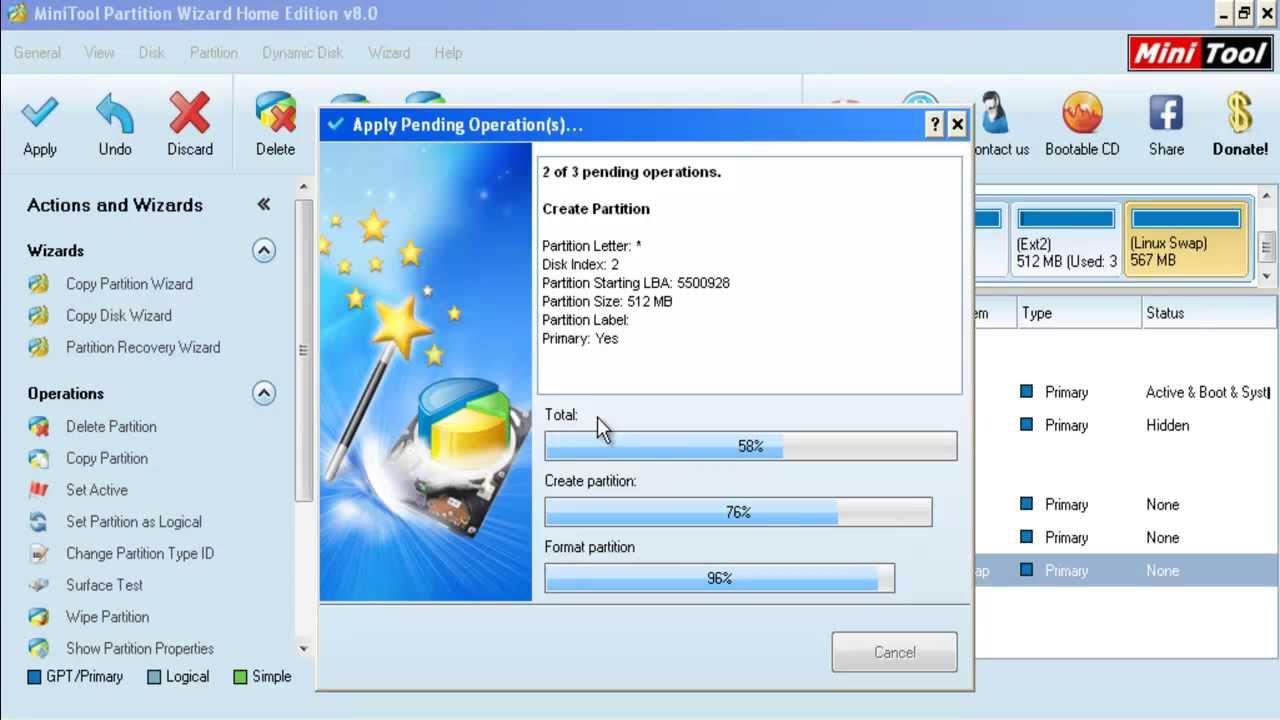This screenshot has width=1280, height=720.
Task: Click the Wipe Partition icon
Action: pos(38,617)
